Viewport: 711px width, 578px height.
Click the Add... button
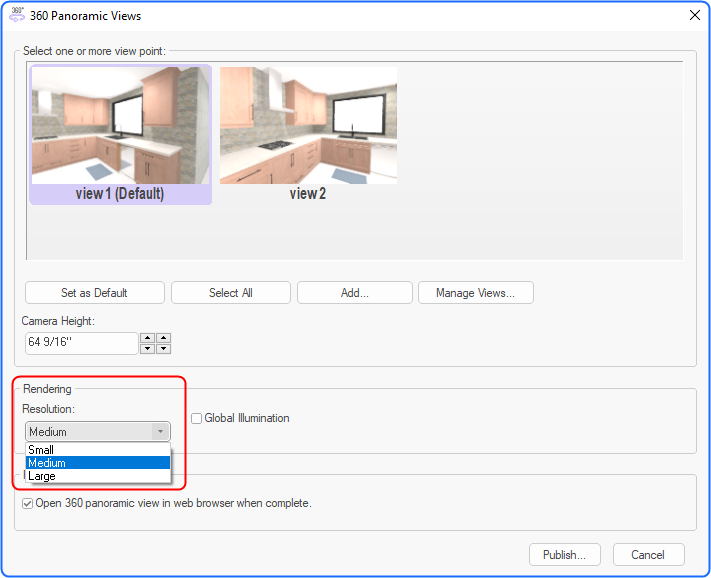click(x=355, y=293)
